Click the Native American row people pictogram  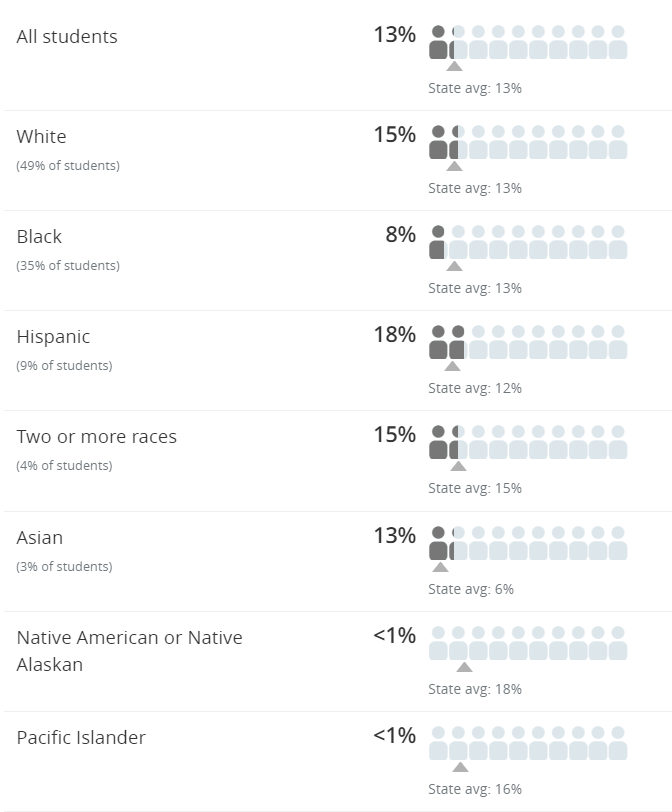click(x=528, y=644)
